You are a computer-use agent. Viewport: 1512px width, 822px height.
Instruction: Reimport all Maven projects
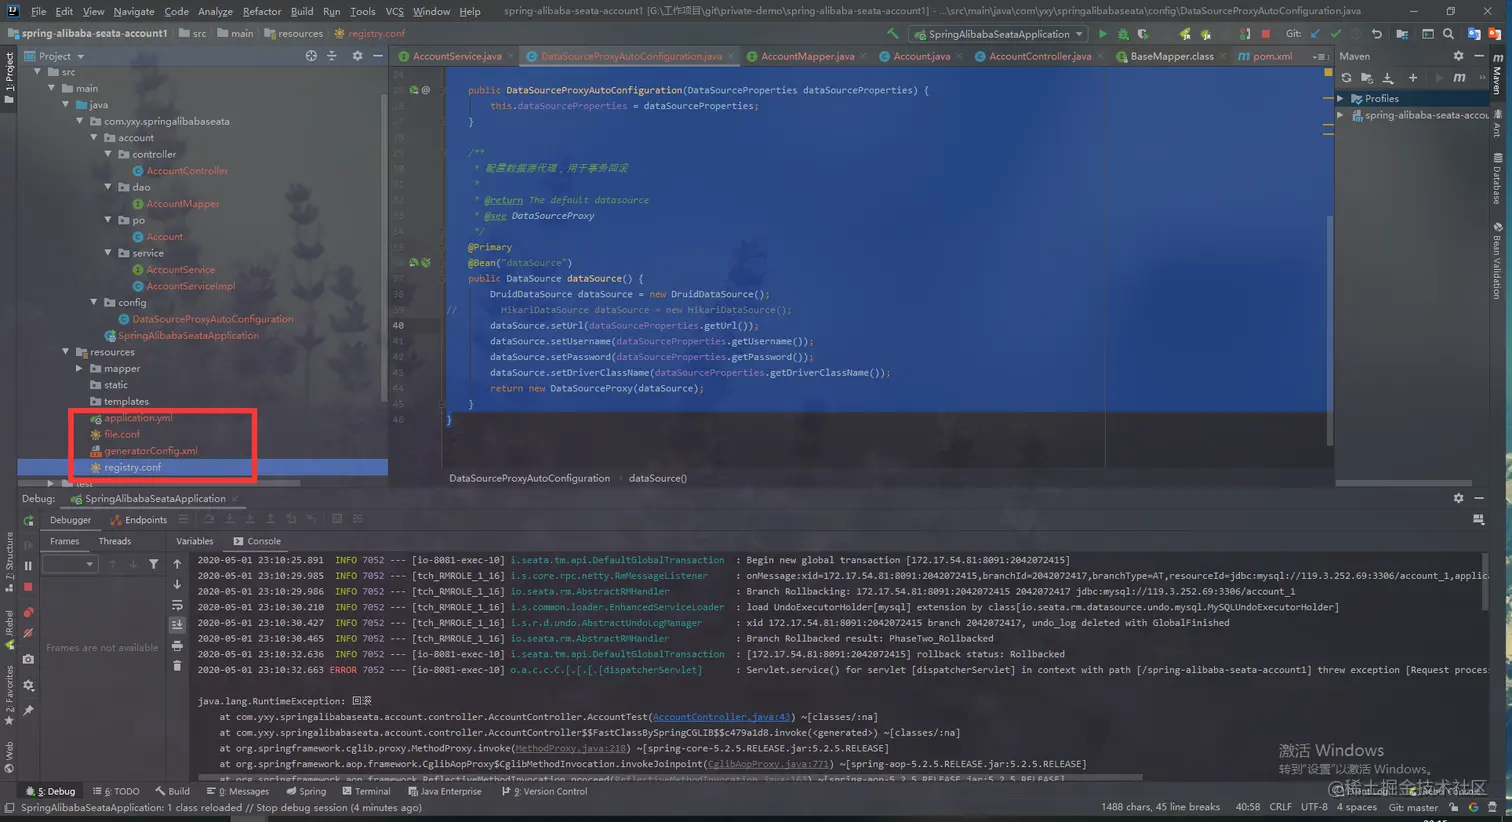1346,78
